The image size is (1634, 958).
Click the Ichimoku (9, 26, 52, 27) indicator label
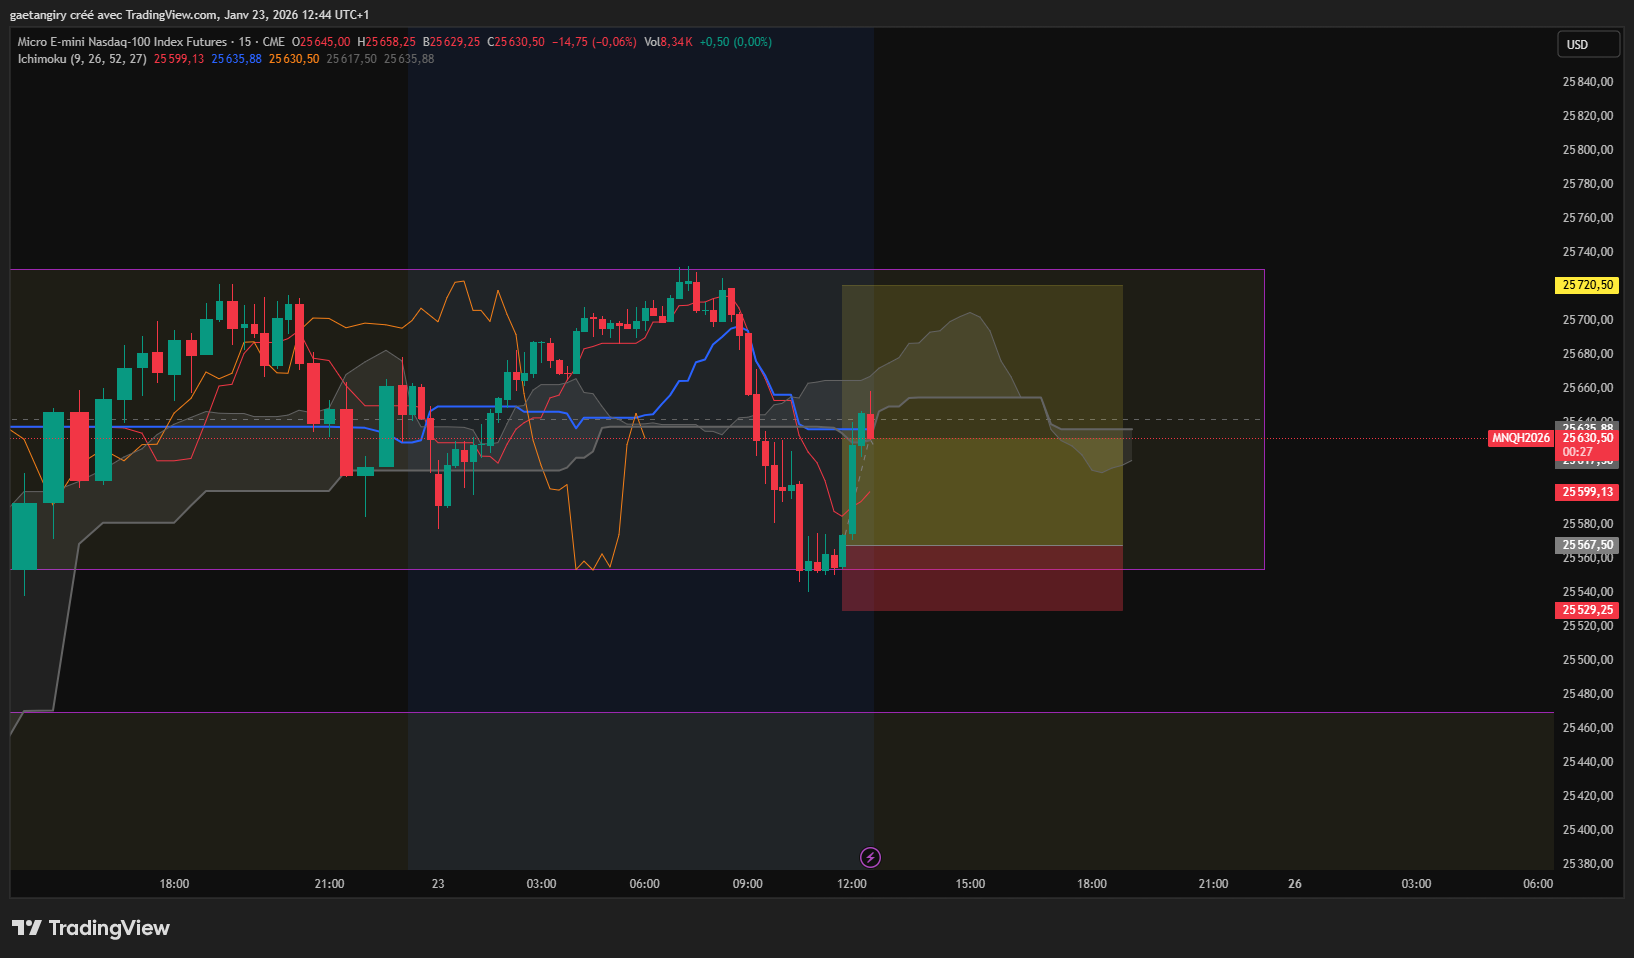pyautogui.click(x=82, y=59)
